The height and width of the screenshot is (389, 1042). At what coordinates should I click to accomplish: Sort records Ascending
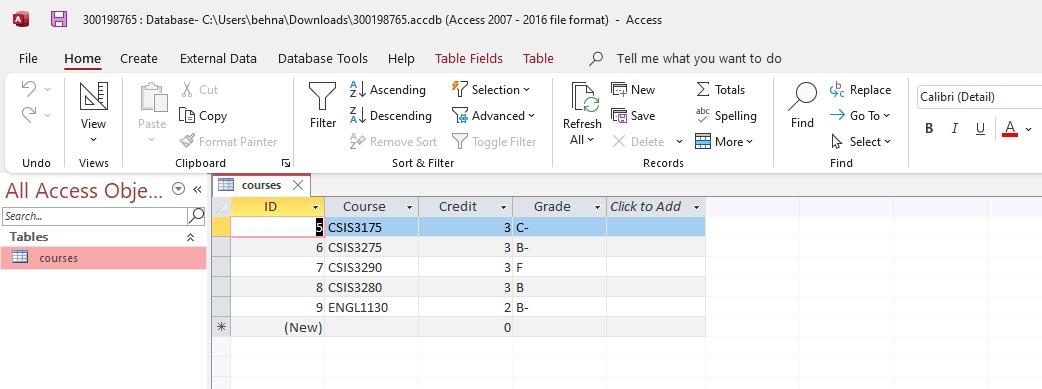(387, 90)
